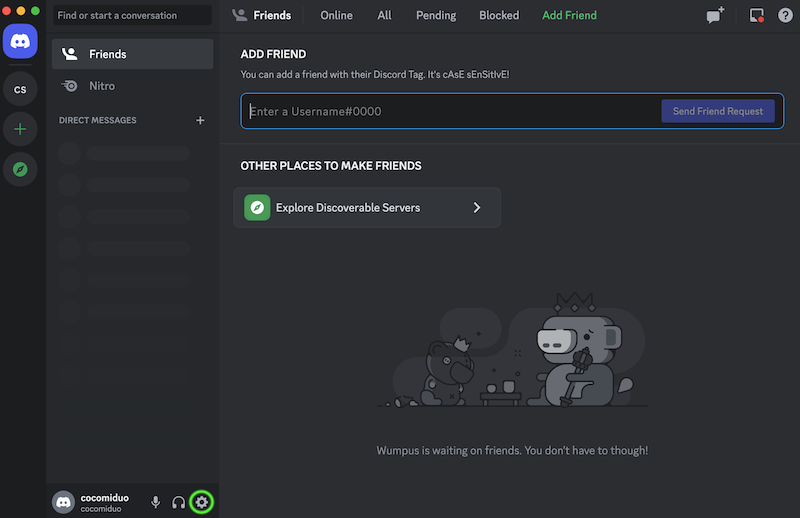Open Discord home via logo icon
The image size is (800, 518).
pyautogui.click(x=20, y=43)
